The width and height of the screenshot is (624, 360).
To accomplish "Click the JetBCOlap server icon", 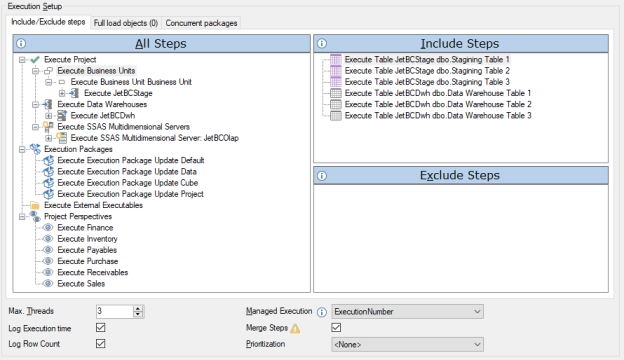I will [62, 138].
